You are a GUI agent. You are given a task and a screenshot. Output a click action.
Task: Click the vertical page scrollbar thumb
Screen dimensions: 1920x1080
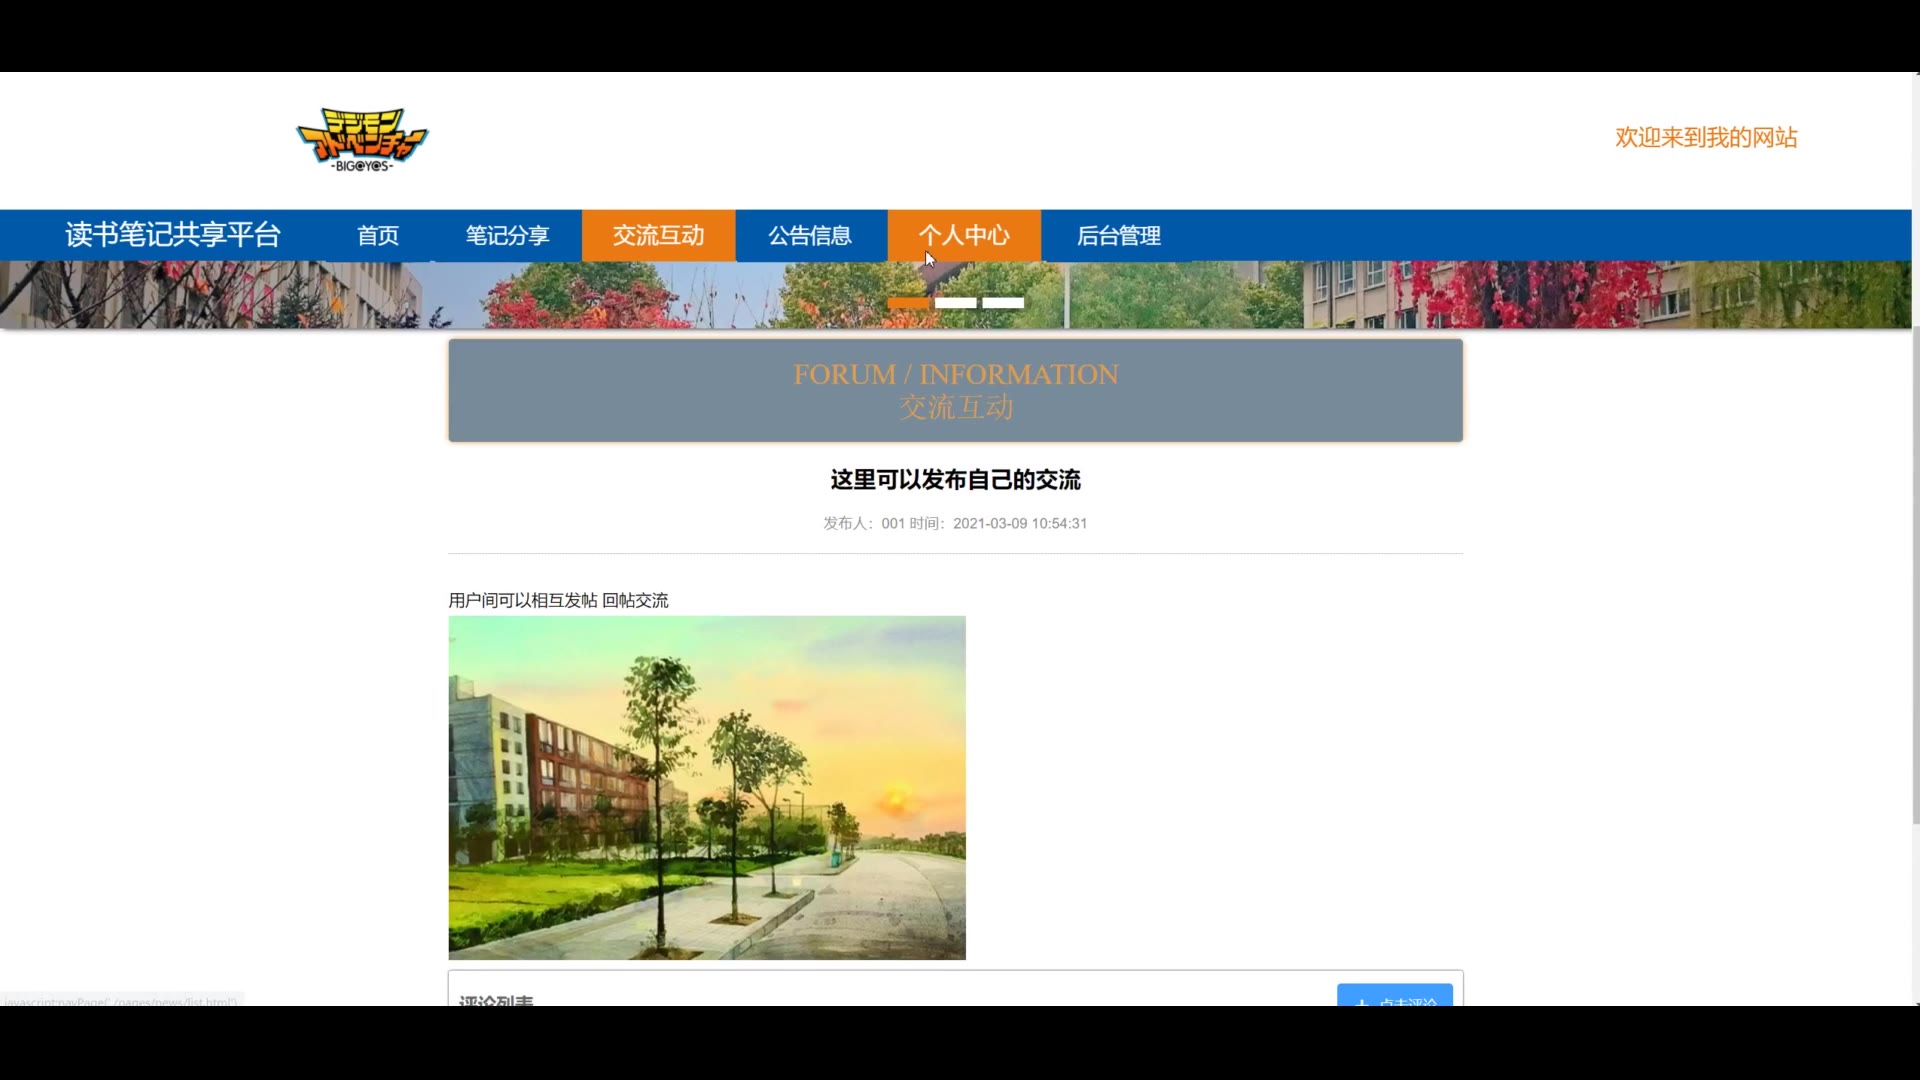pos(1915,575)
